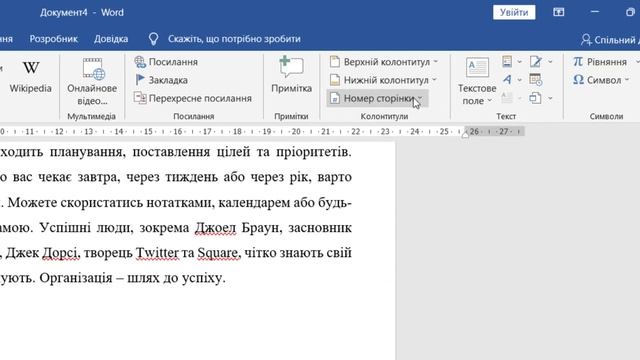Switch to the Розробник ribbon tab
Viewport: 640px width, 360px height.
[x=53, y=39]
